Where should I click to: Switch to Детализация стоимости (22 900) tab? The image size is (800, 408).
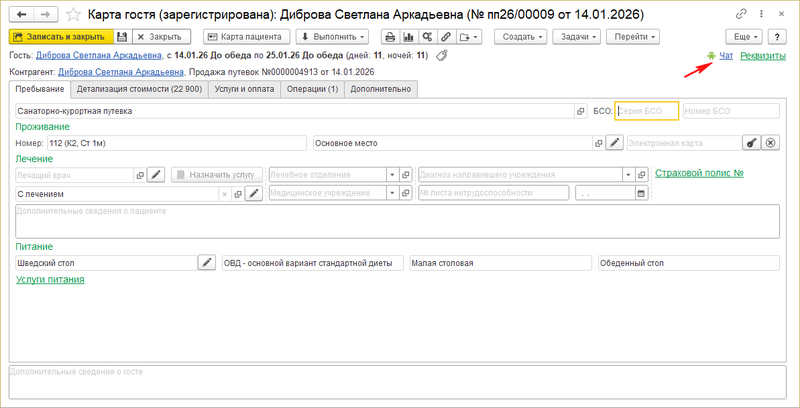click(139, 89)
